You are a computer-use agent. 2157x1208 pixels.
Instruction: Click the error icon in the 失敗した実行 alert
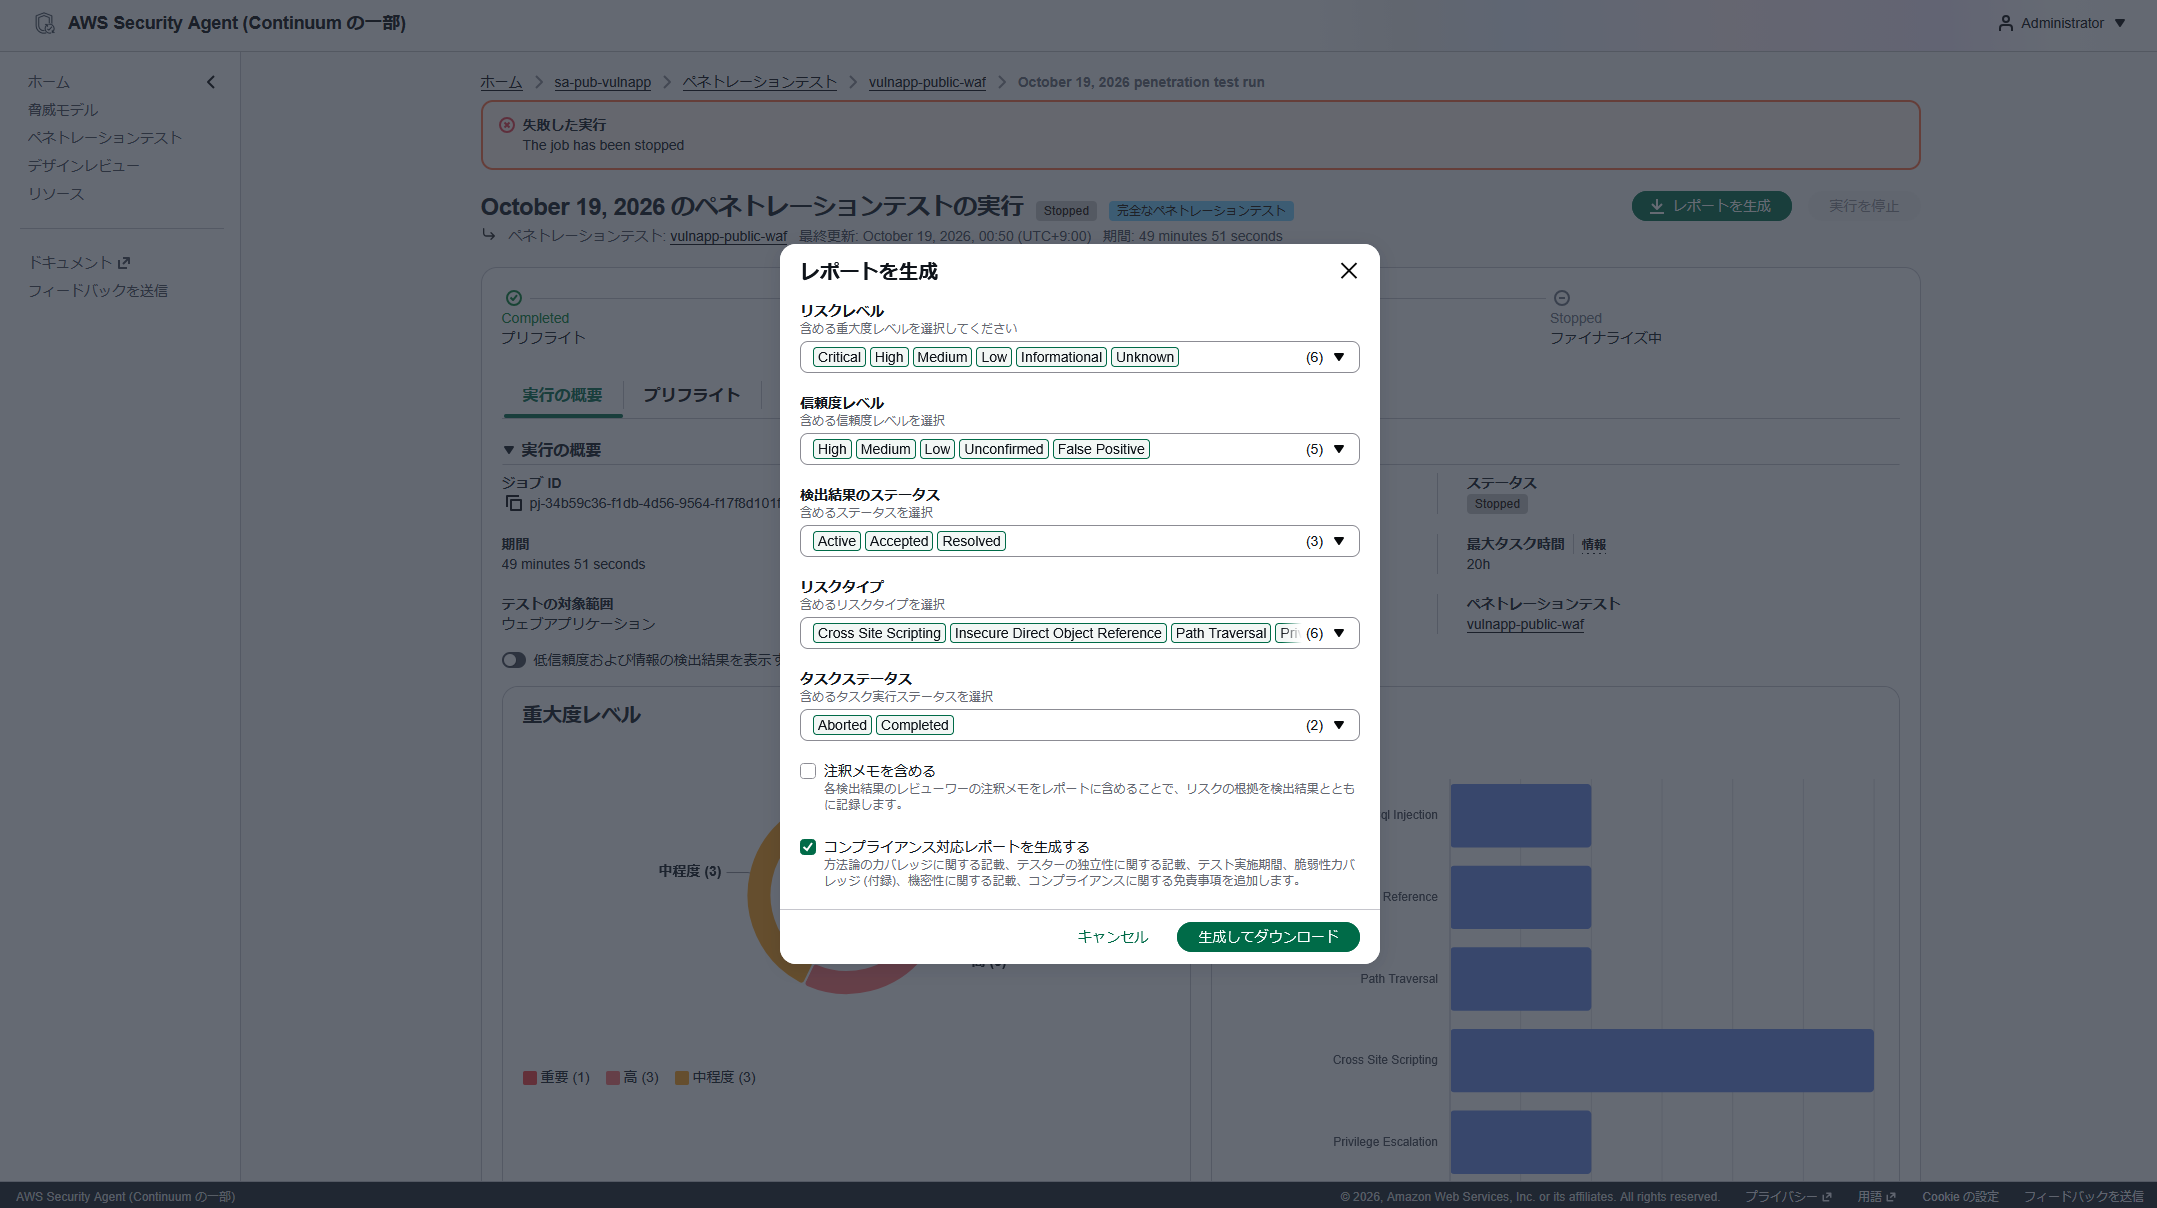tap(507, 125)
